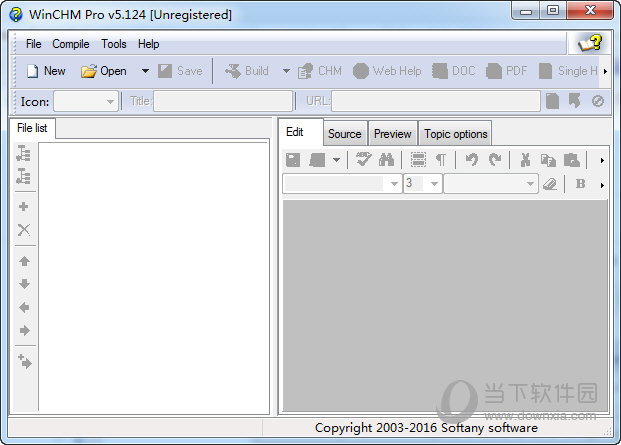Click the second tree-structure icon in File list
This screenshot has height=445, width=621.
click(x=24, y=176)
